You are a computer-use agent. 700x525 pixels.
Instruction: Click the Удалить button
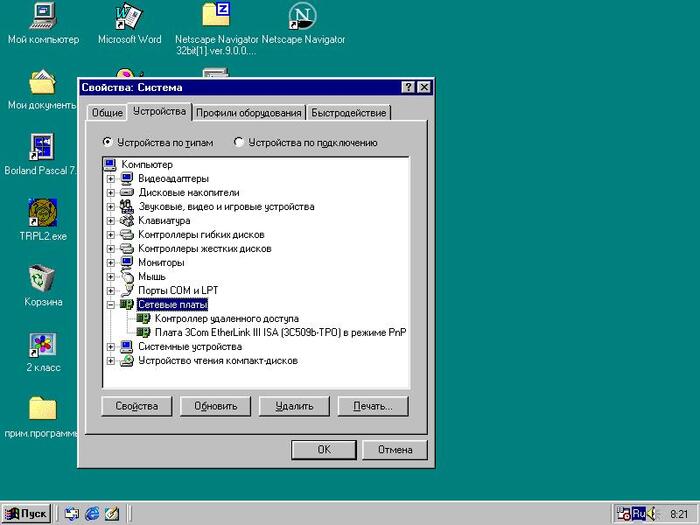tap(294, 406)
